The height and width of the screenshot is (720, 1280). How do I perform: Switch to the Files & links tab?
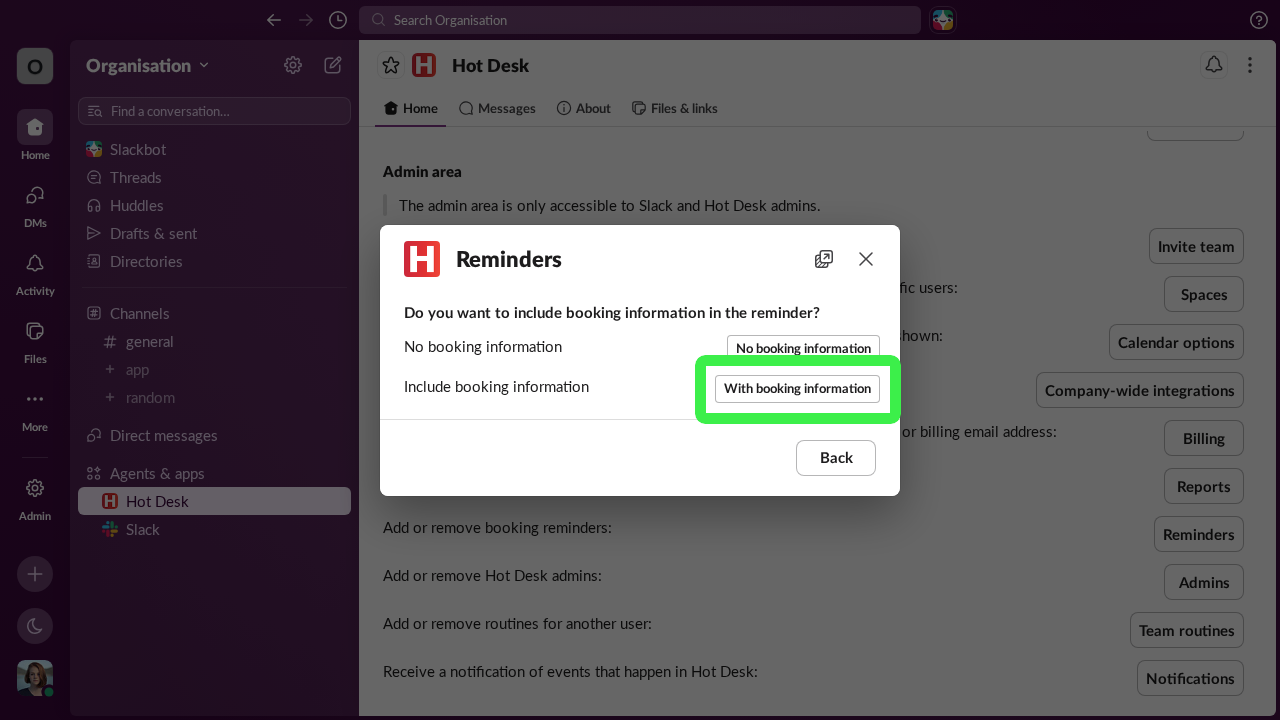[675, 108]
